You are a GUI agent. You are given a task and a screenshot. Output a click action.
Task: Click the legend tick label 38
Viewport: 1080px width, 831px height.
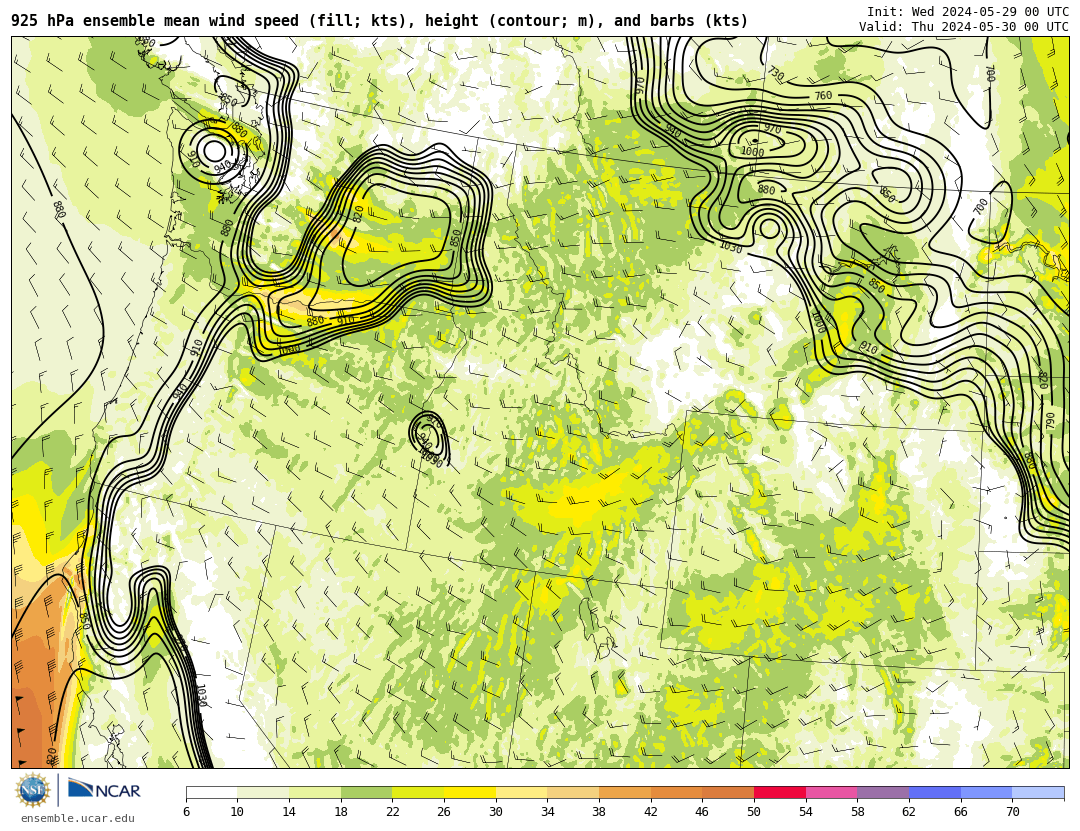point(599,812)
